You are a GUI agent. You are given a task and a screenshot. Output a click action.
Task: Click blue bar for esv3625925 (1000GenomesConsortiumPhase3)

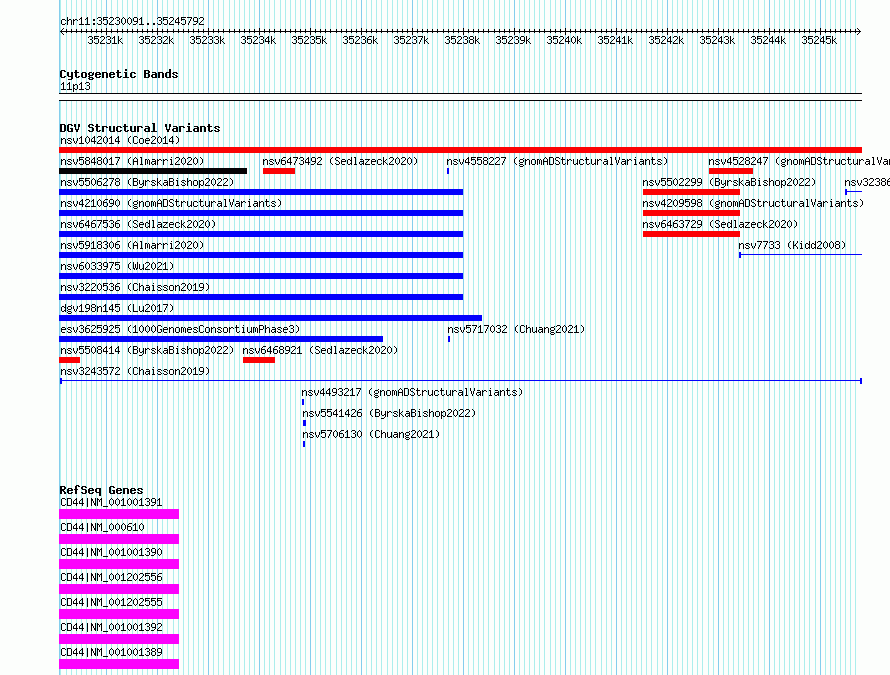(221, 339)
